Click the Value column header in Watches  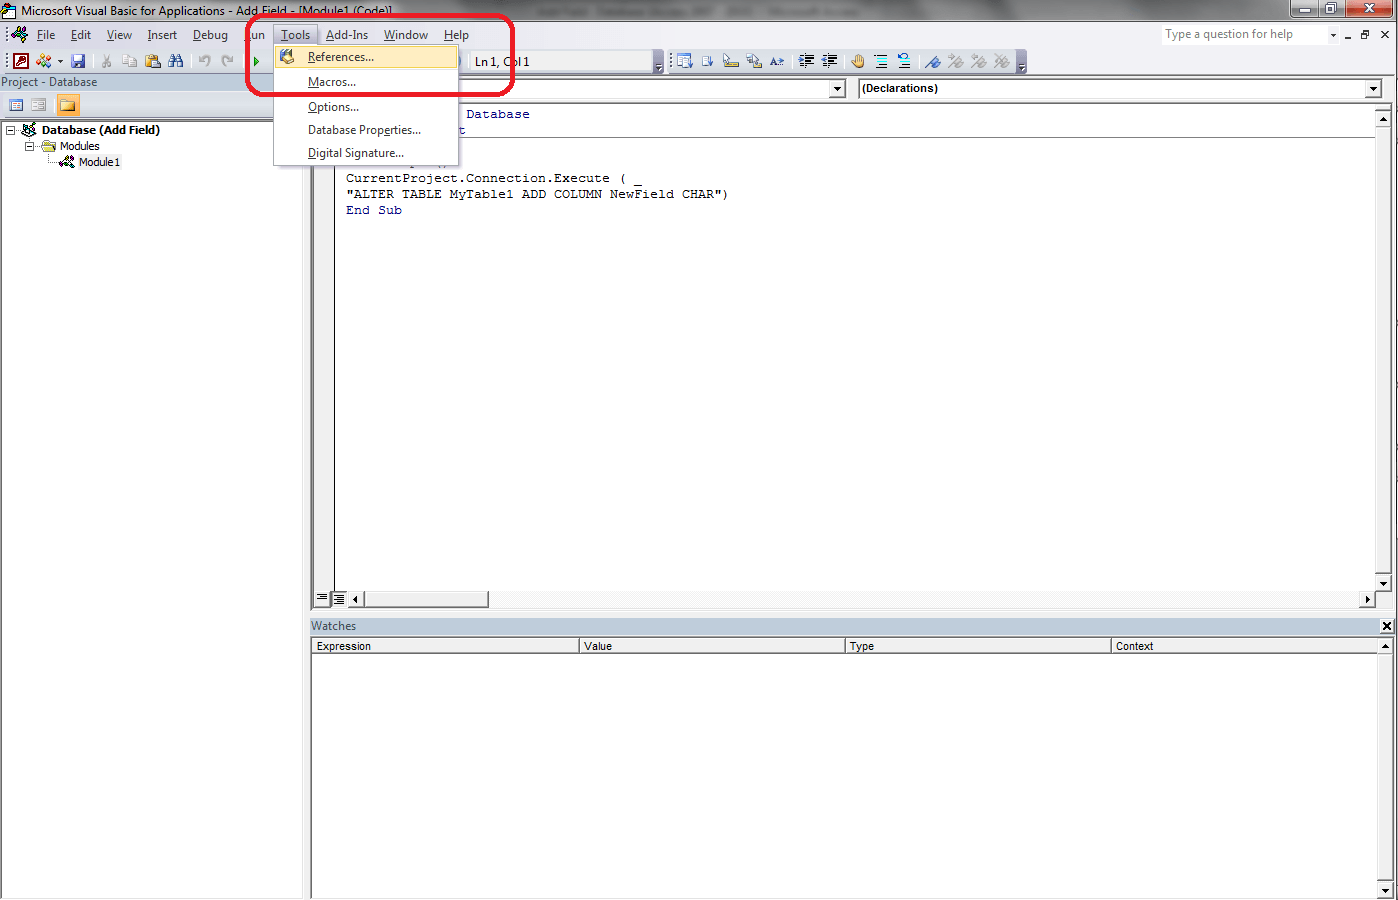712,646
